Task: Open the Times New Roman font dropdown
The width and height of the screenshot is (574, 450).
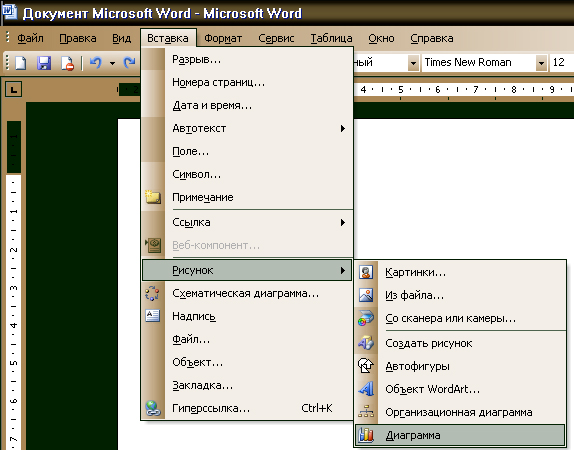Action: click(x=541, y=63)
